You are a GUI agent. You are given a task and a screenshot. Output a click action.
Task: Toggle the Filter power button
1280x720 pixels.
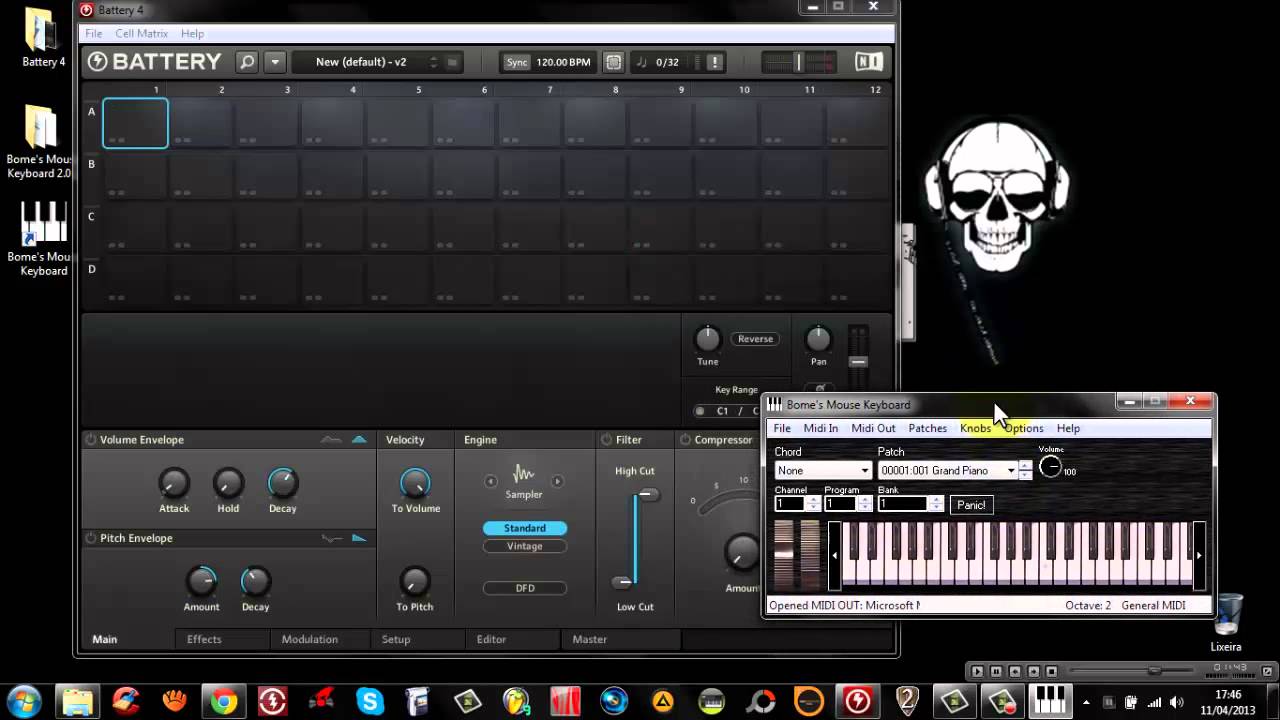click(606, 440)
